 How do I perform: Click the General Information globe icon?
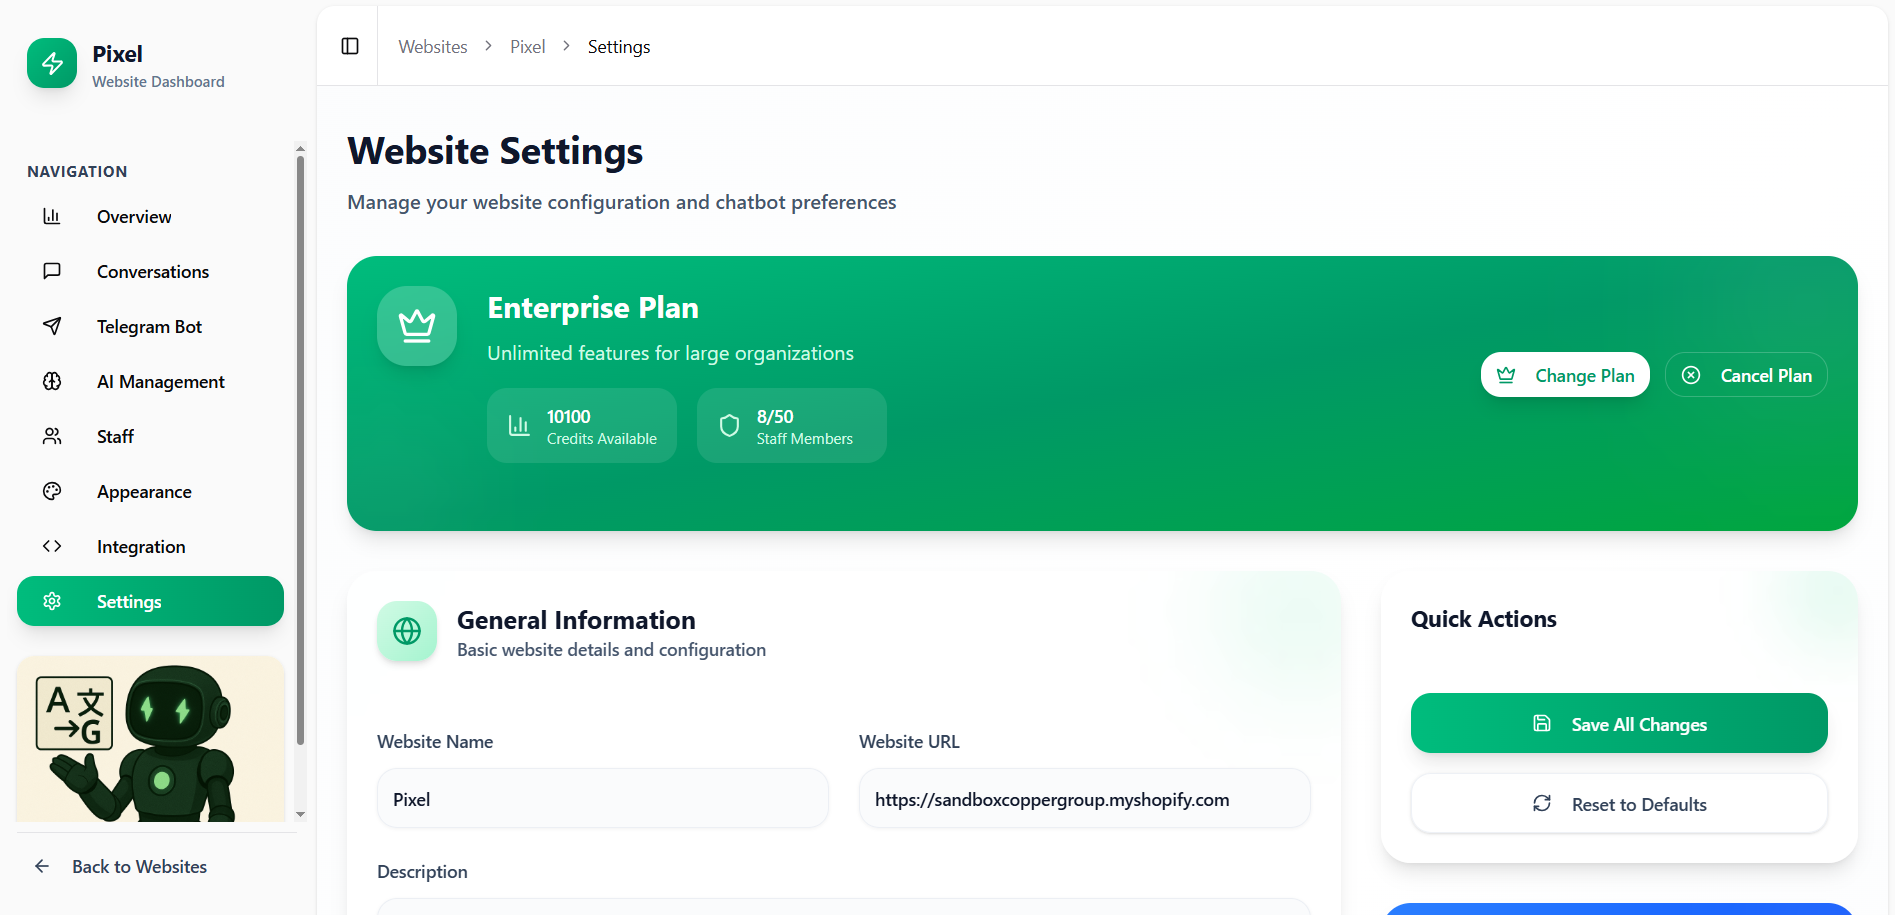click(407, 631)
